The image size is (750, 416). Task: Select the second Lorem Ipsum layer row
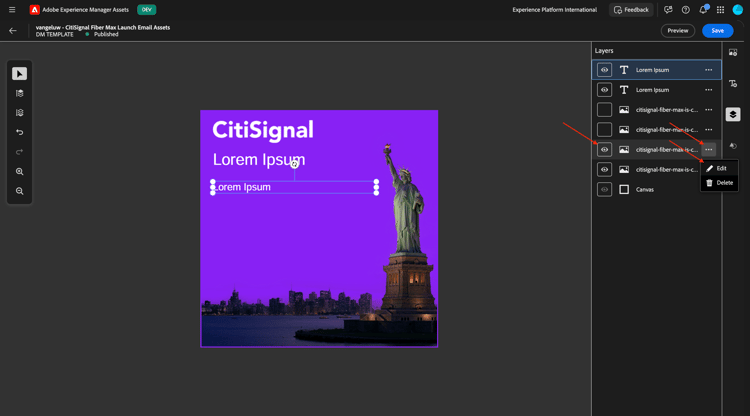point(656,90)
